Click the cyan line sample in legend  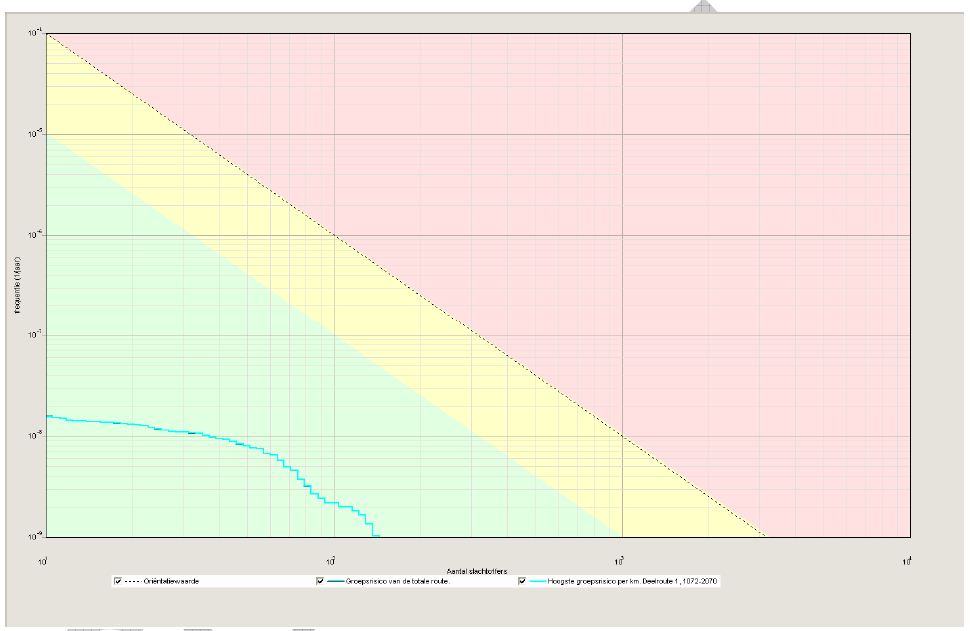tap(537, 582)
